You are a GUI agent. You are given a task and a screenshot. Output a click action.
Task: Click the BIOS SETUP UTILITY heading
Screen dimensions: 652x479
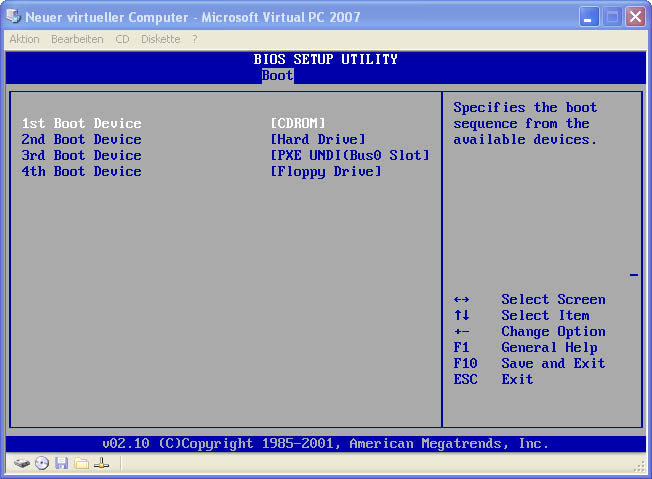point(326,59)
